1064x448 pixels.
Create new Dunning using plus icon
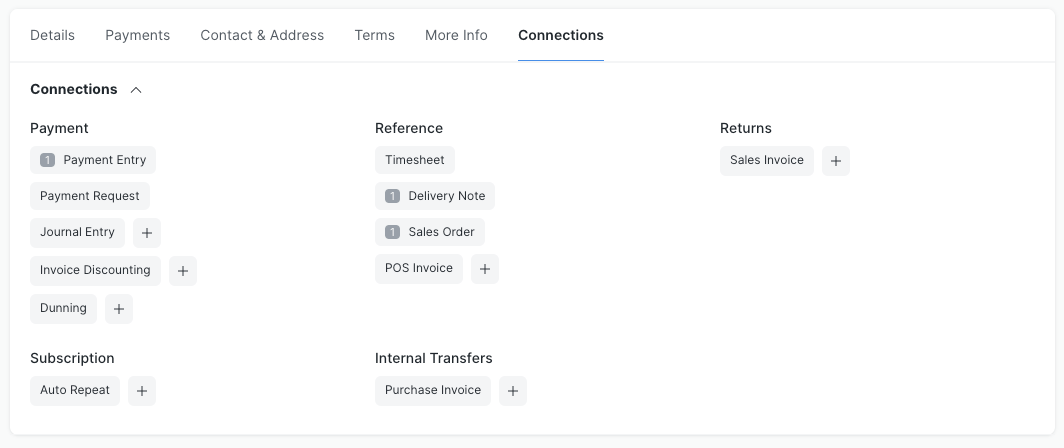(119, 309)
